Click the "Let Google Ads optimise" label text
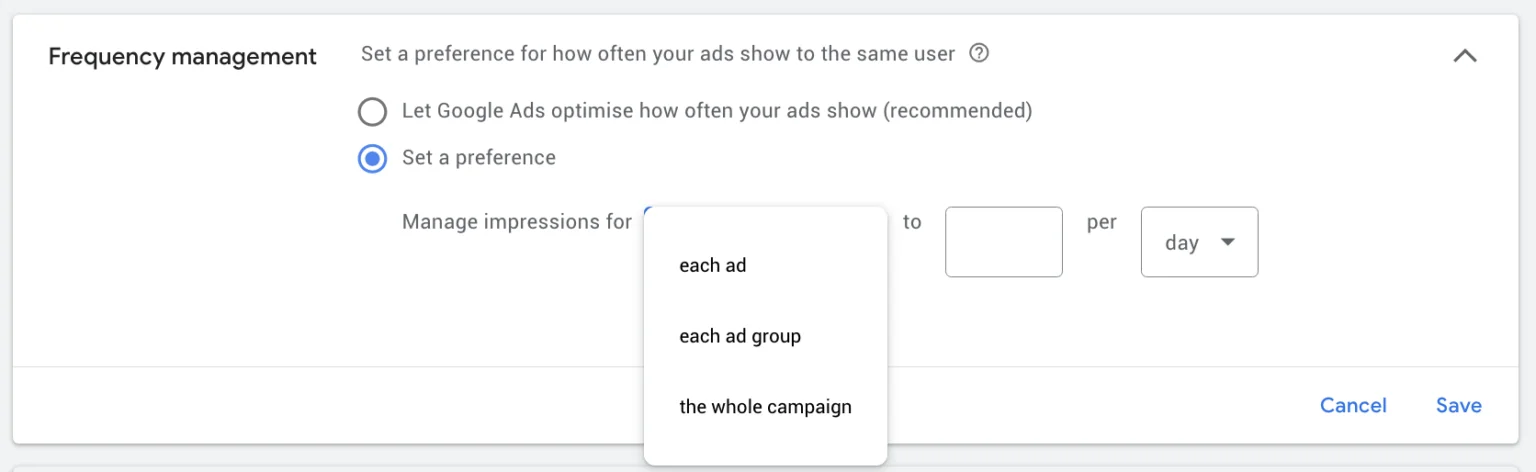 [640, 111]
